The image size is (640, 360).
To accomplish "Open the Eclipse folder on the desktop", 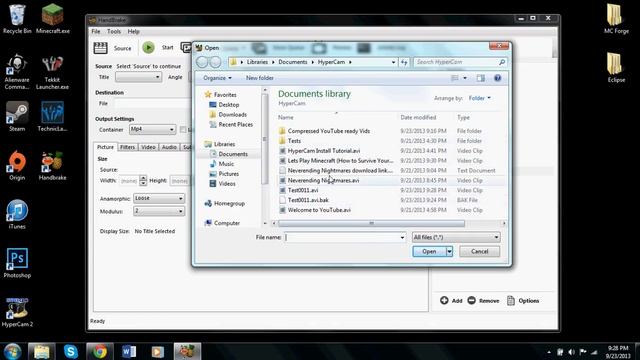I will point(616,67).
